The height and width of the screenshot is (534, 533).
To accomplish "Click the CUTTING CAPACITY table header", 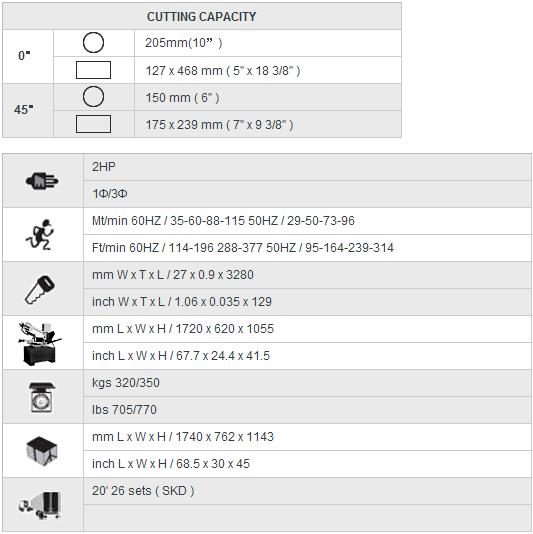I will click(x=202, y=16).
